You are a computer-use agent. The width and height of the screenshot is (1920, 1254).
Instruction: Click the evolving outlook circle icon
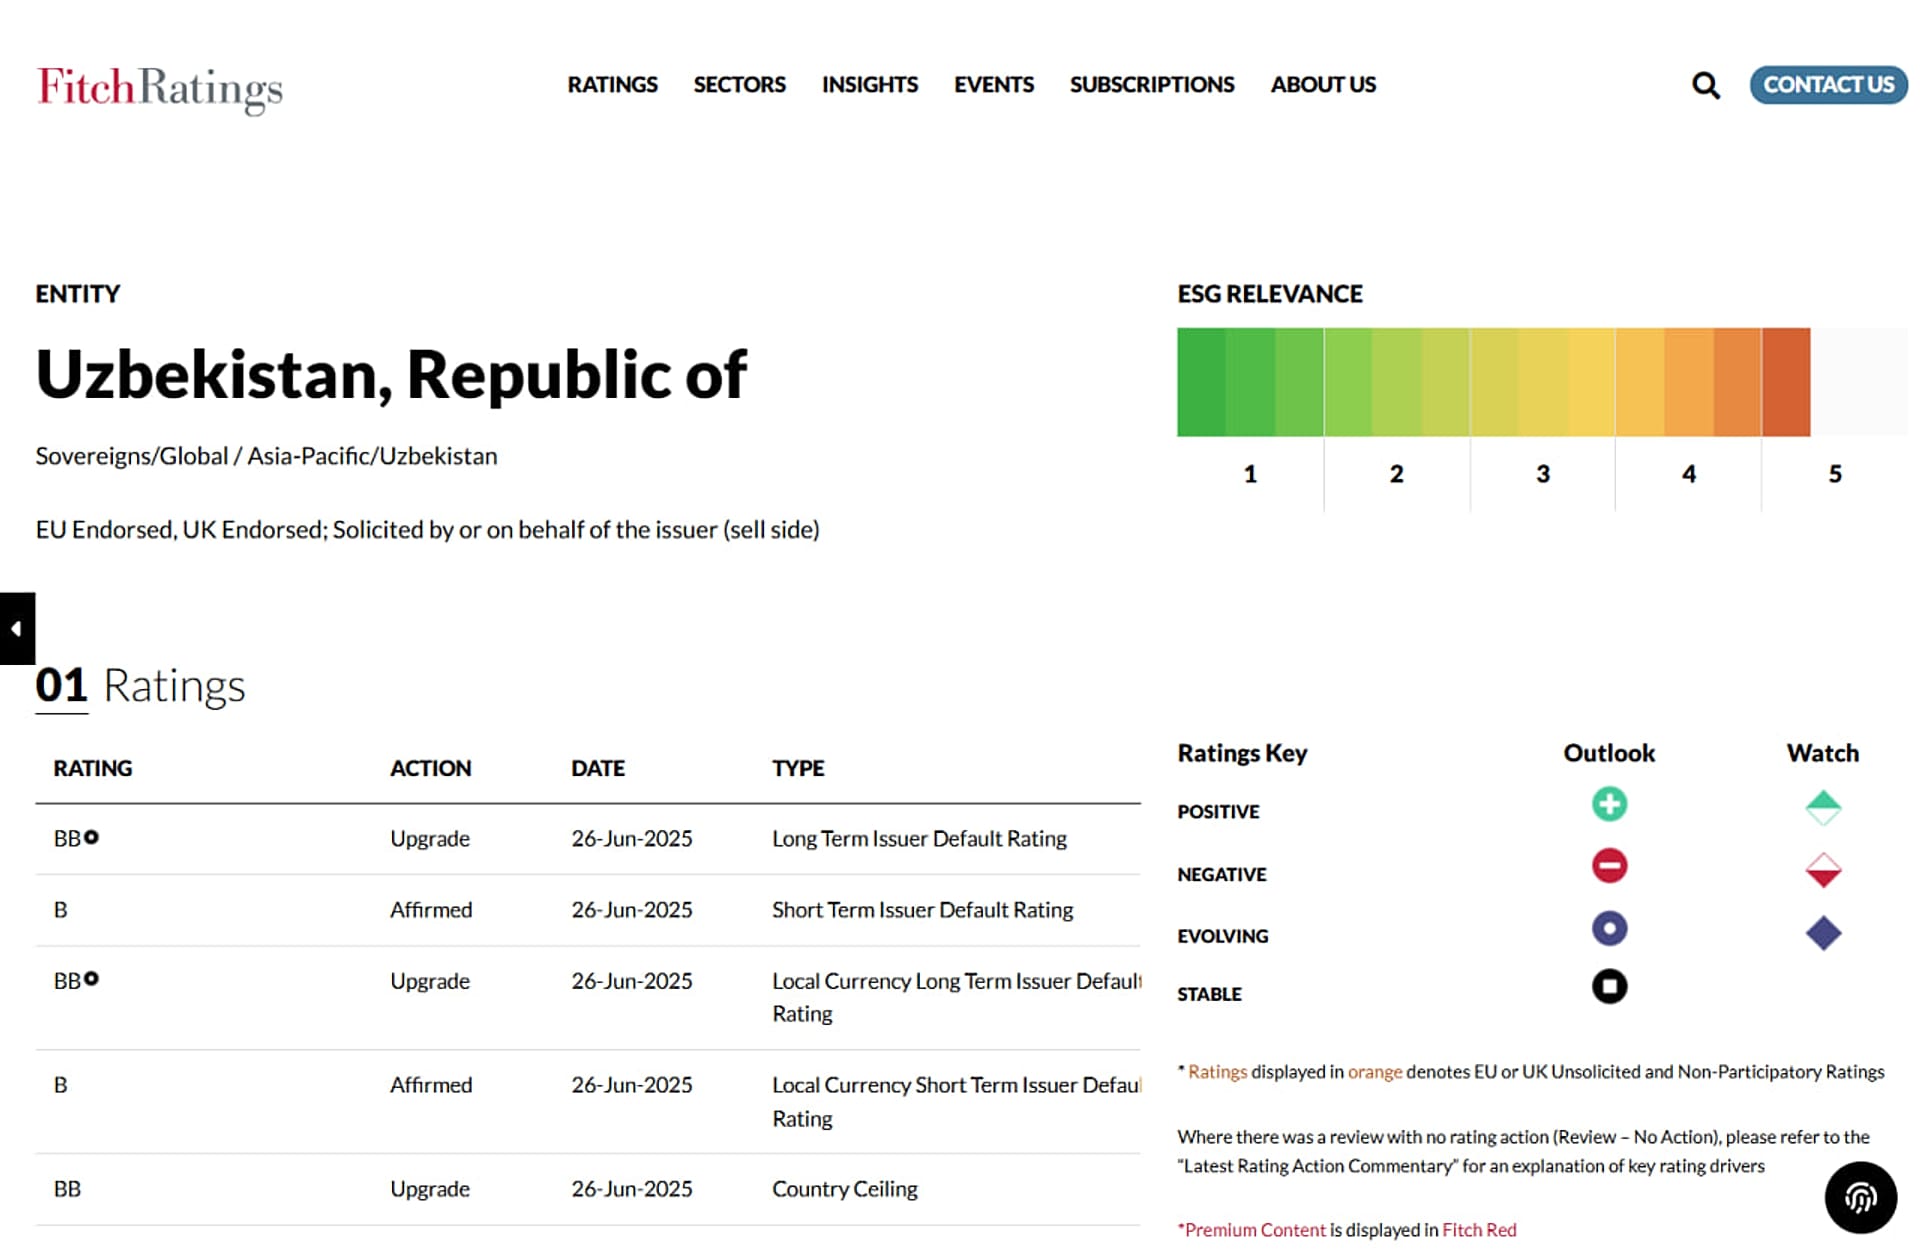pos(1609,929)
